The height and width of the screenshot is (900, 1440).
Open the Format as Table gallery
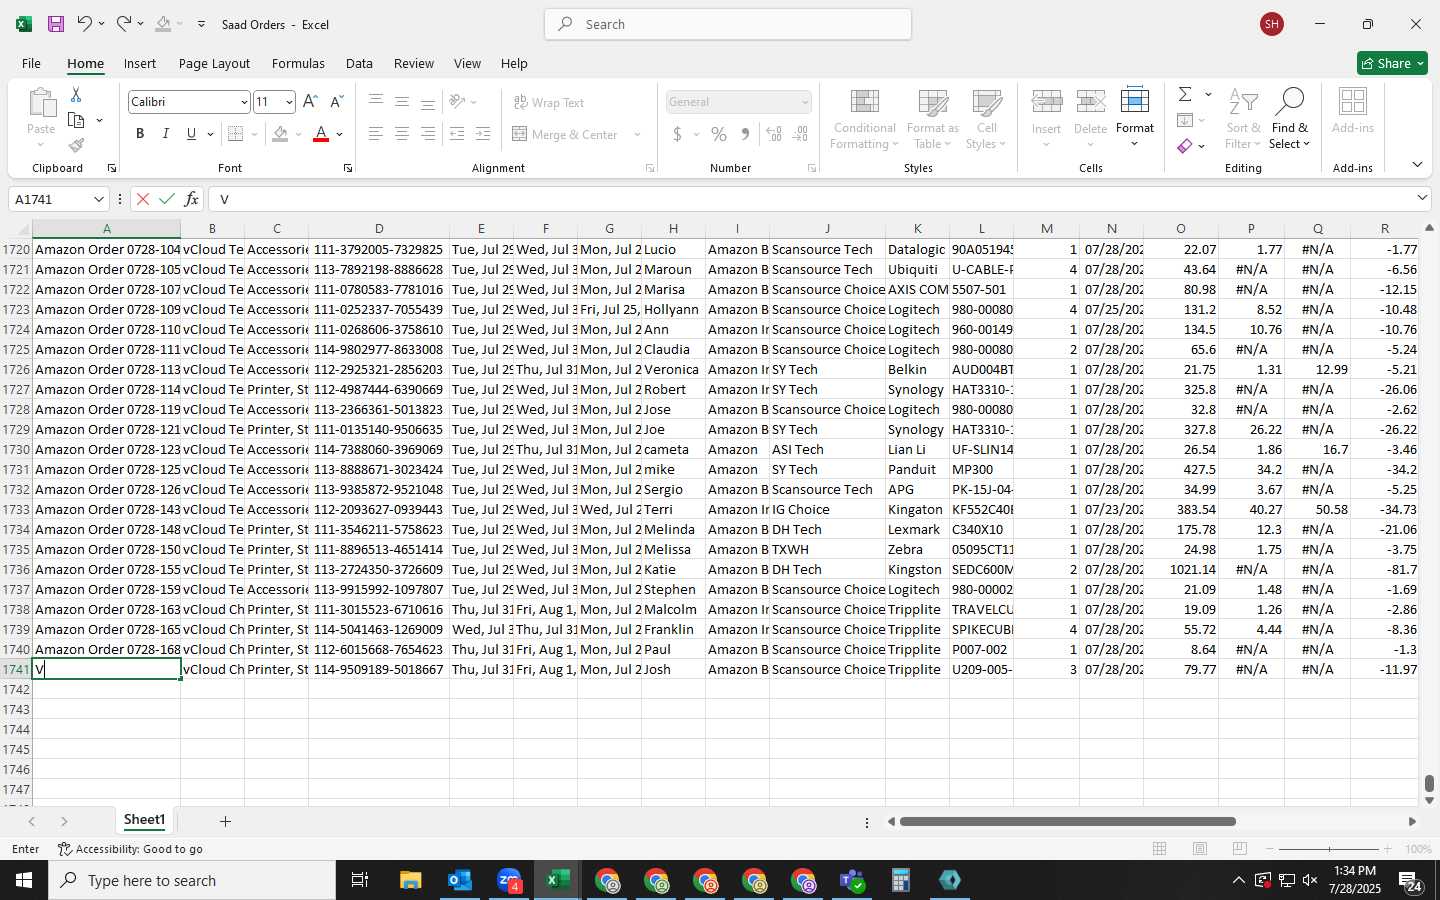click(932, 119)
